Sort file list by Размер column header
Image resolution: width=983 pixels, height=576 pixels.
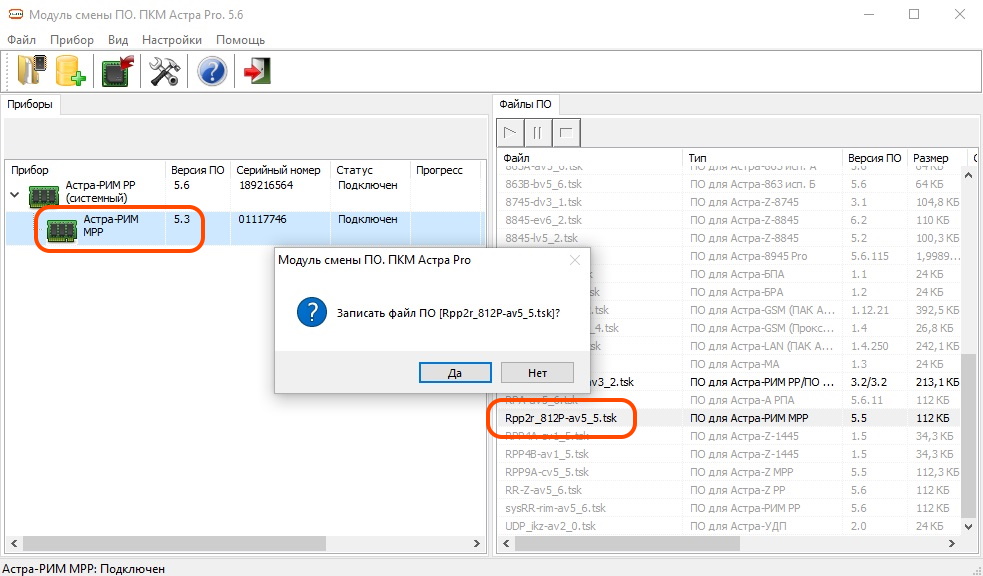[931, 158]
